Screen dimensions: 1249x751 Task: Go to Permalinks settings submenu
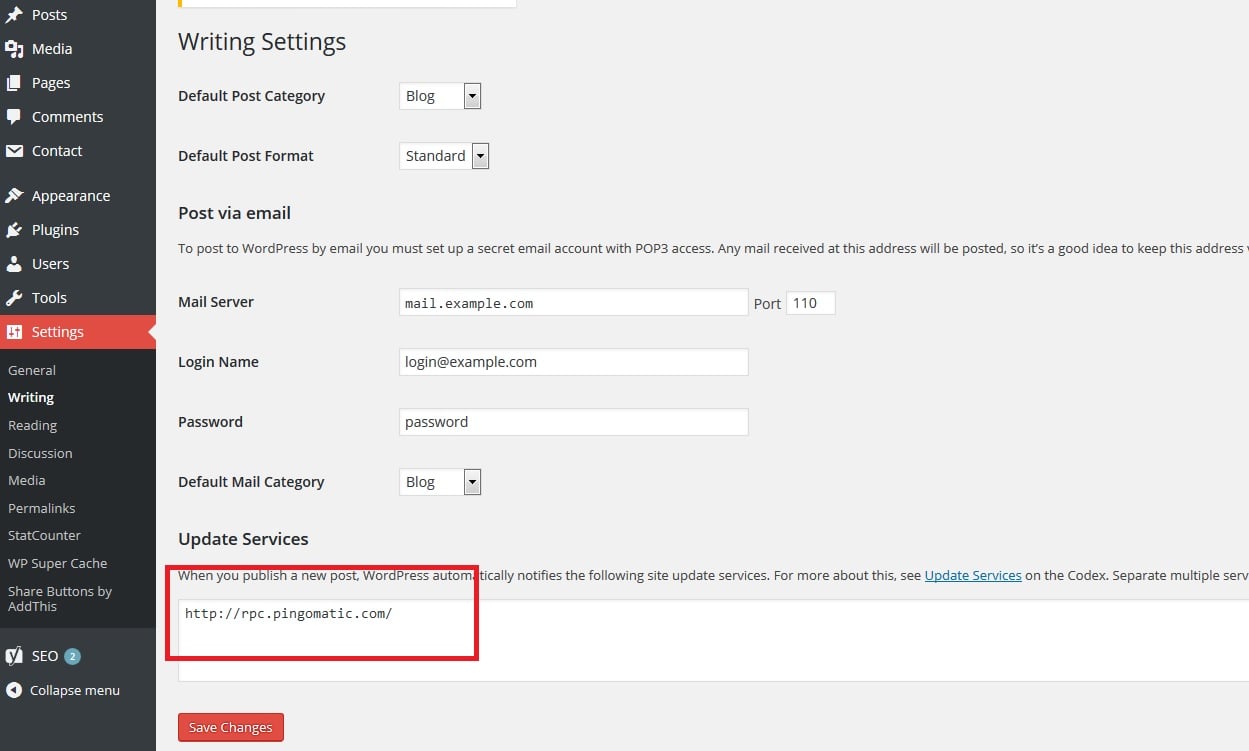pyautogui.click(x=41, y=508)
